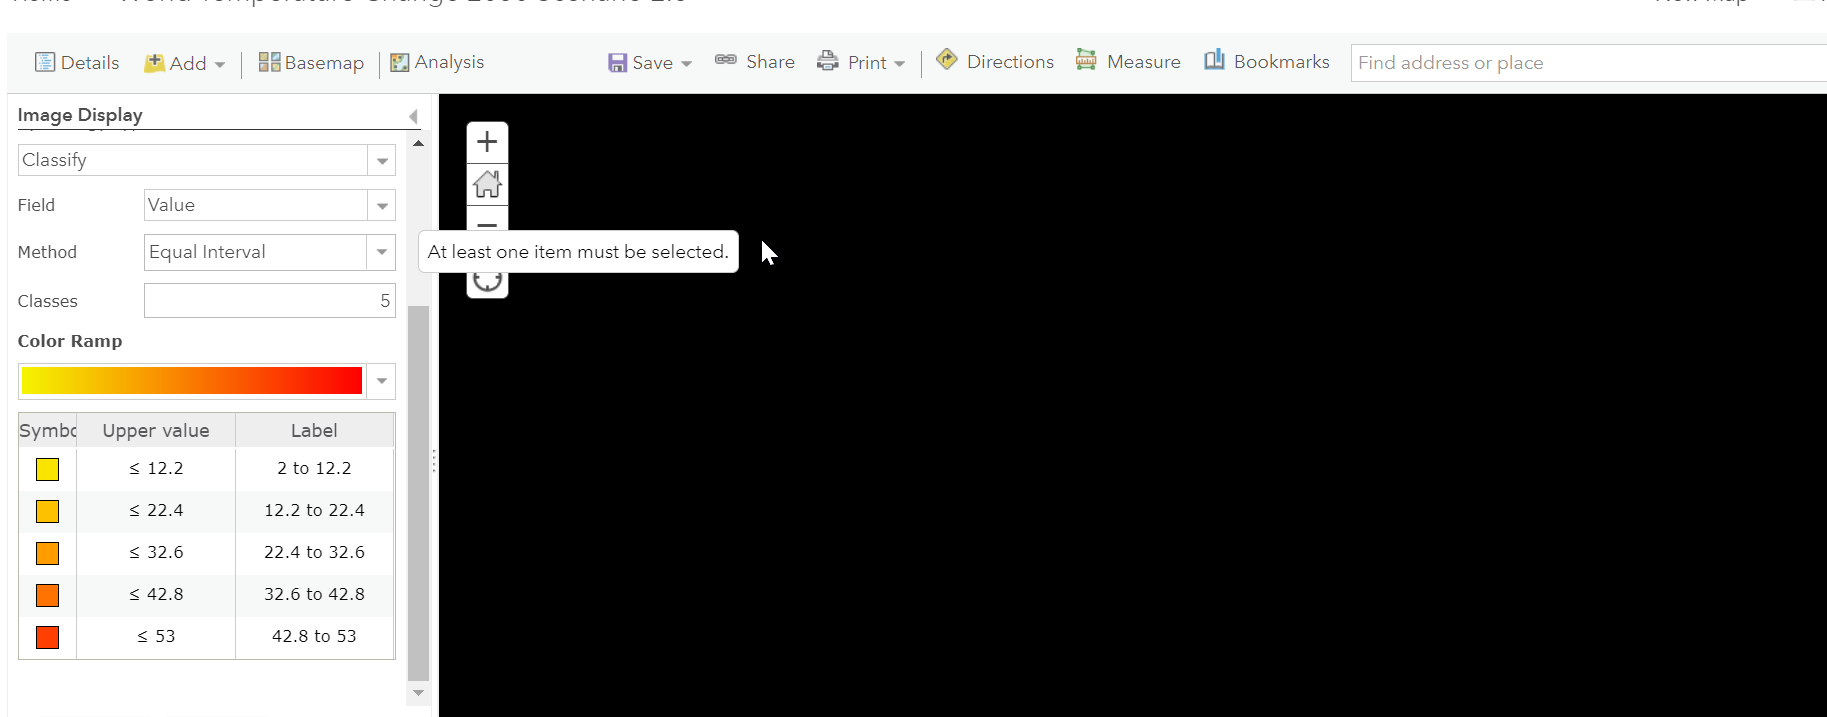The width and height of the screenshot is (1827, 717).
Task: Open the Save menu
Action: point(650,63)
